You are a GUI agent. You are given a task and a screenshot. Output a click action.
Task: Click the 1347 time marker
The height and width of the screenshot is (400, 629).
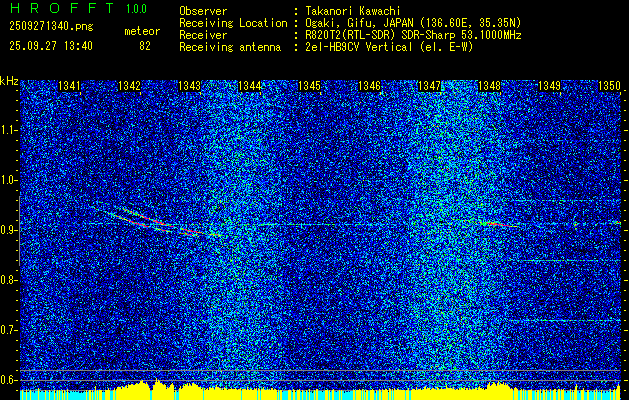coord(429,85)
